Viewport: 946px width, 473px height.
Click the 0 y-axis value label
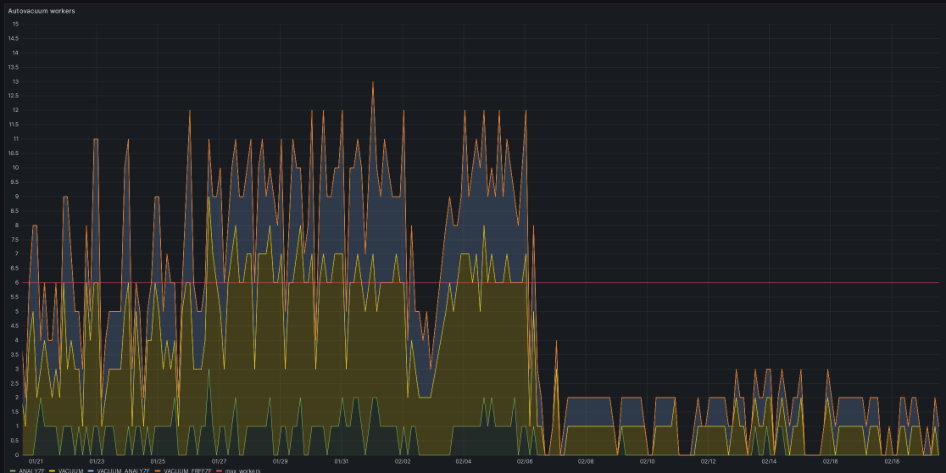tap(17, 455)
